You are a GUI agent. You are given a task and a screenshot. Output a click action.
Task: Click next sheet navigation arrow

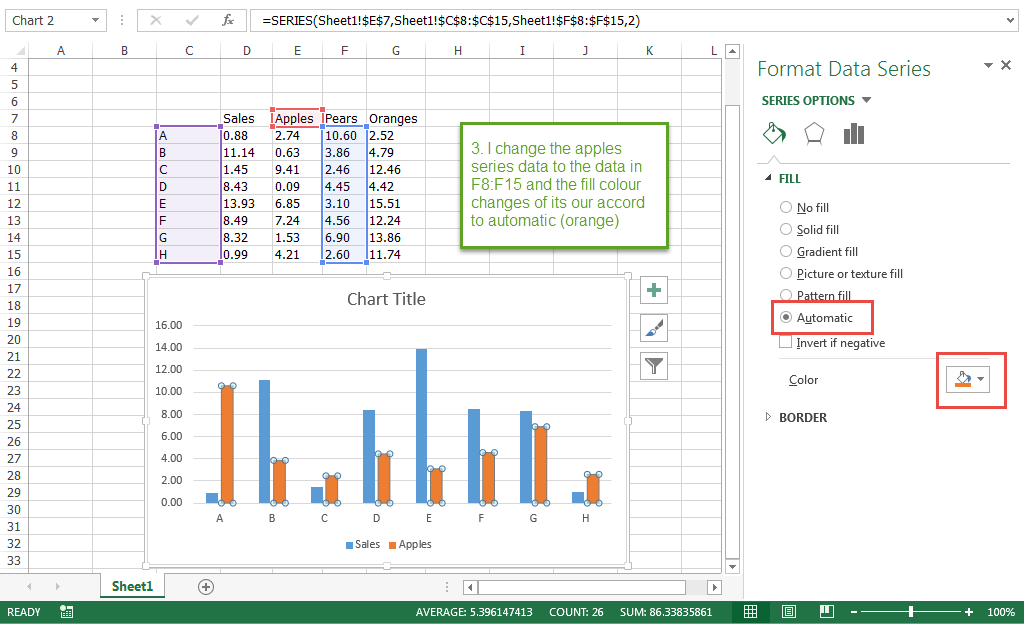[x=57, y=587]
